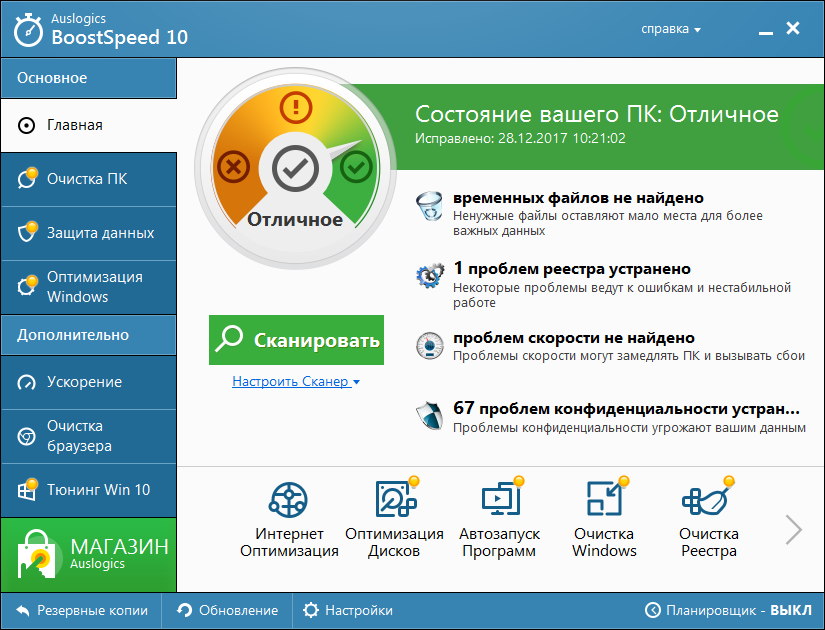Screen dimensions: 825x630
Task: Open the Тюнинг Win 10 section
Action: pos(88,490)
